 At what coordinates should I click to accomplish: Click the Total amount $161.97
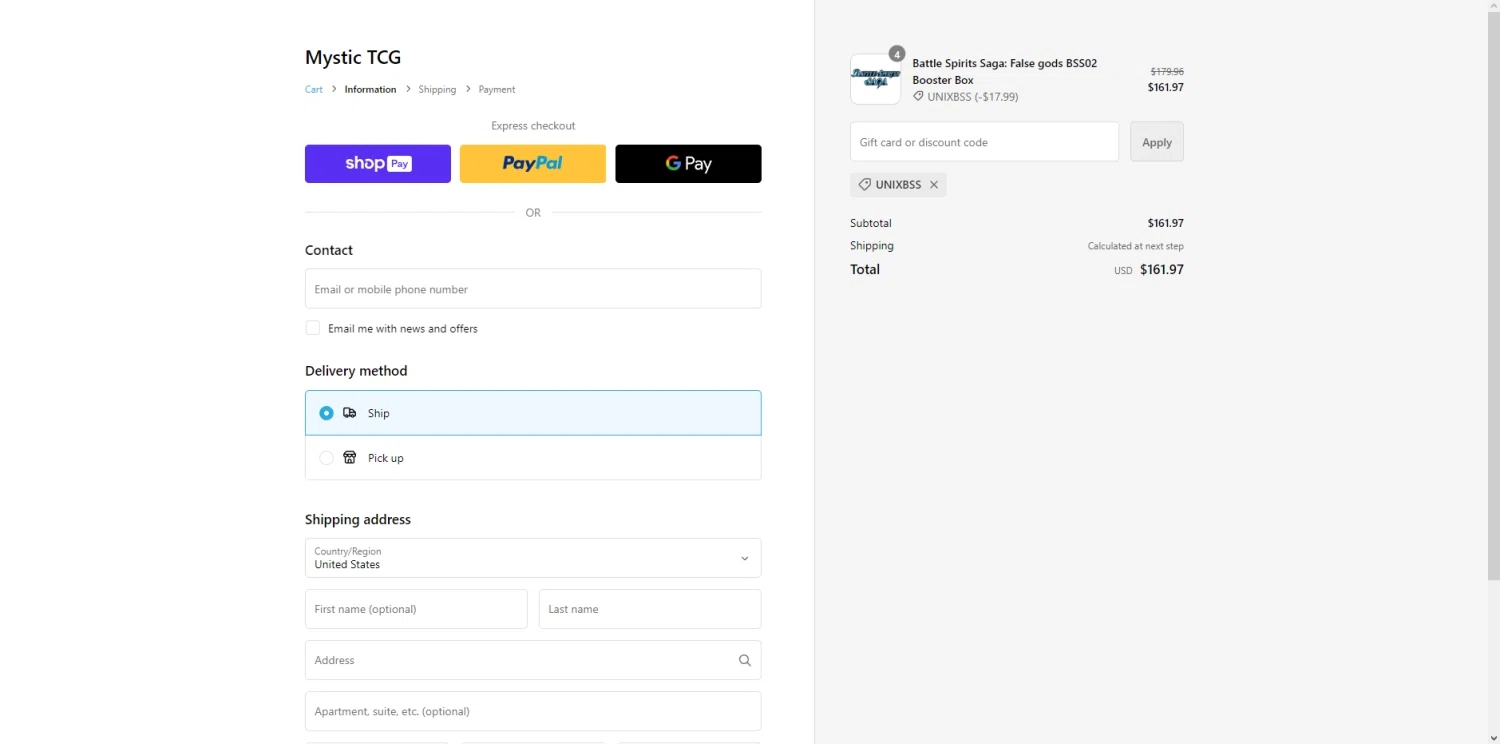1162,270
